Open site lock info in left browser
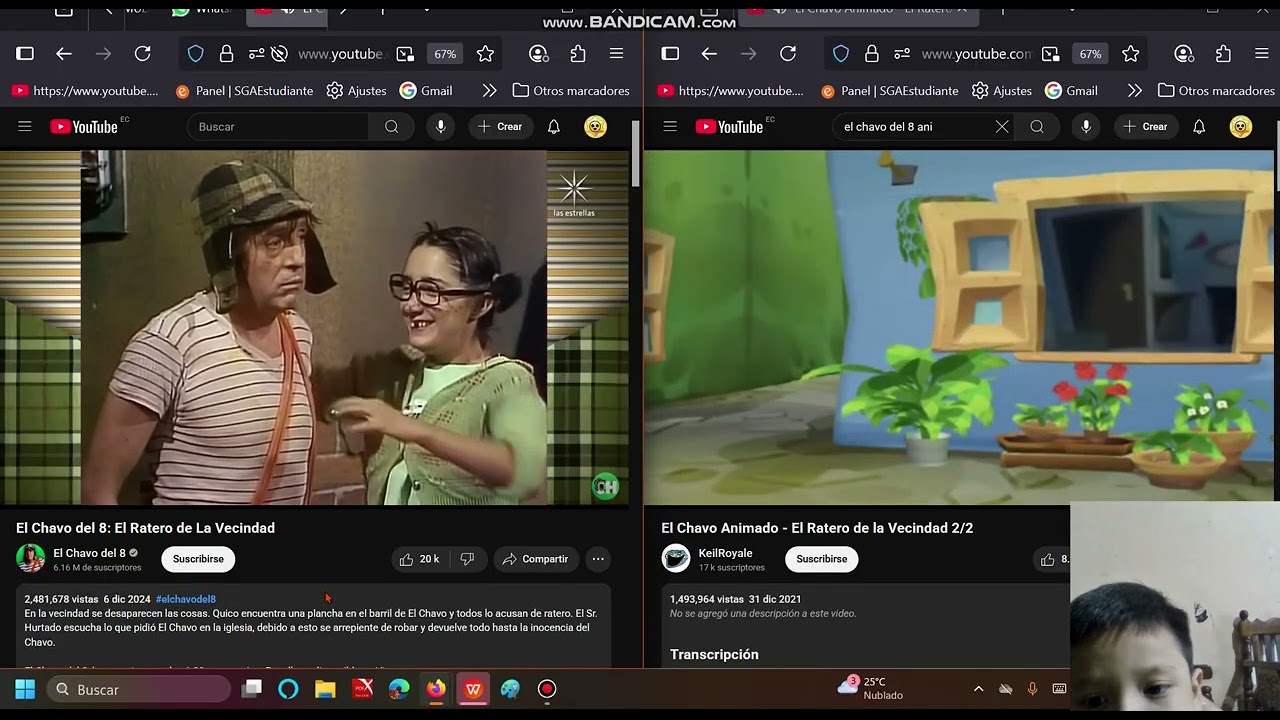 point(227,54)
